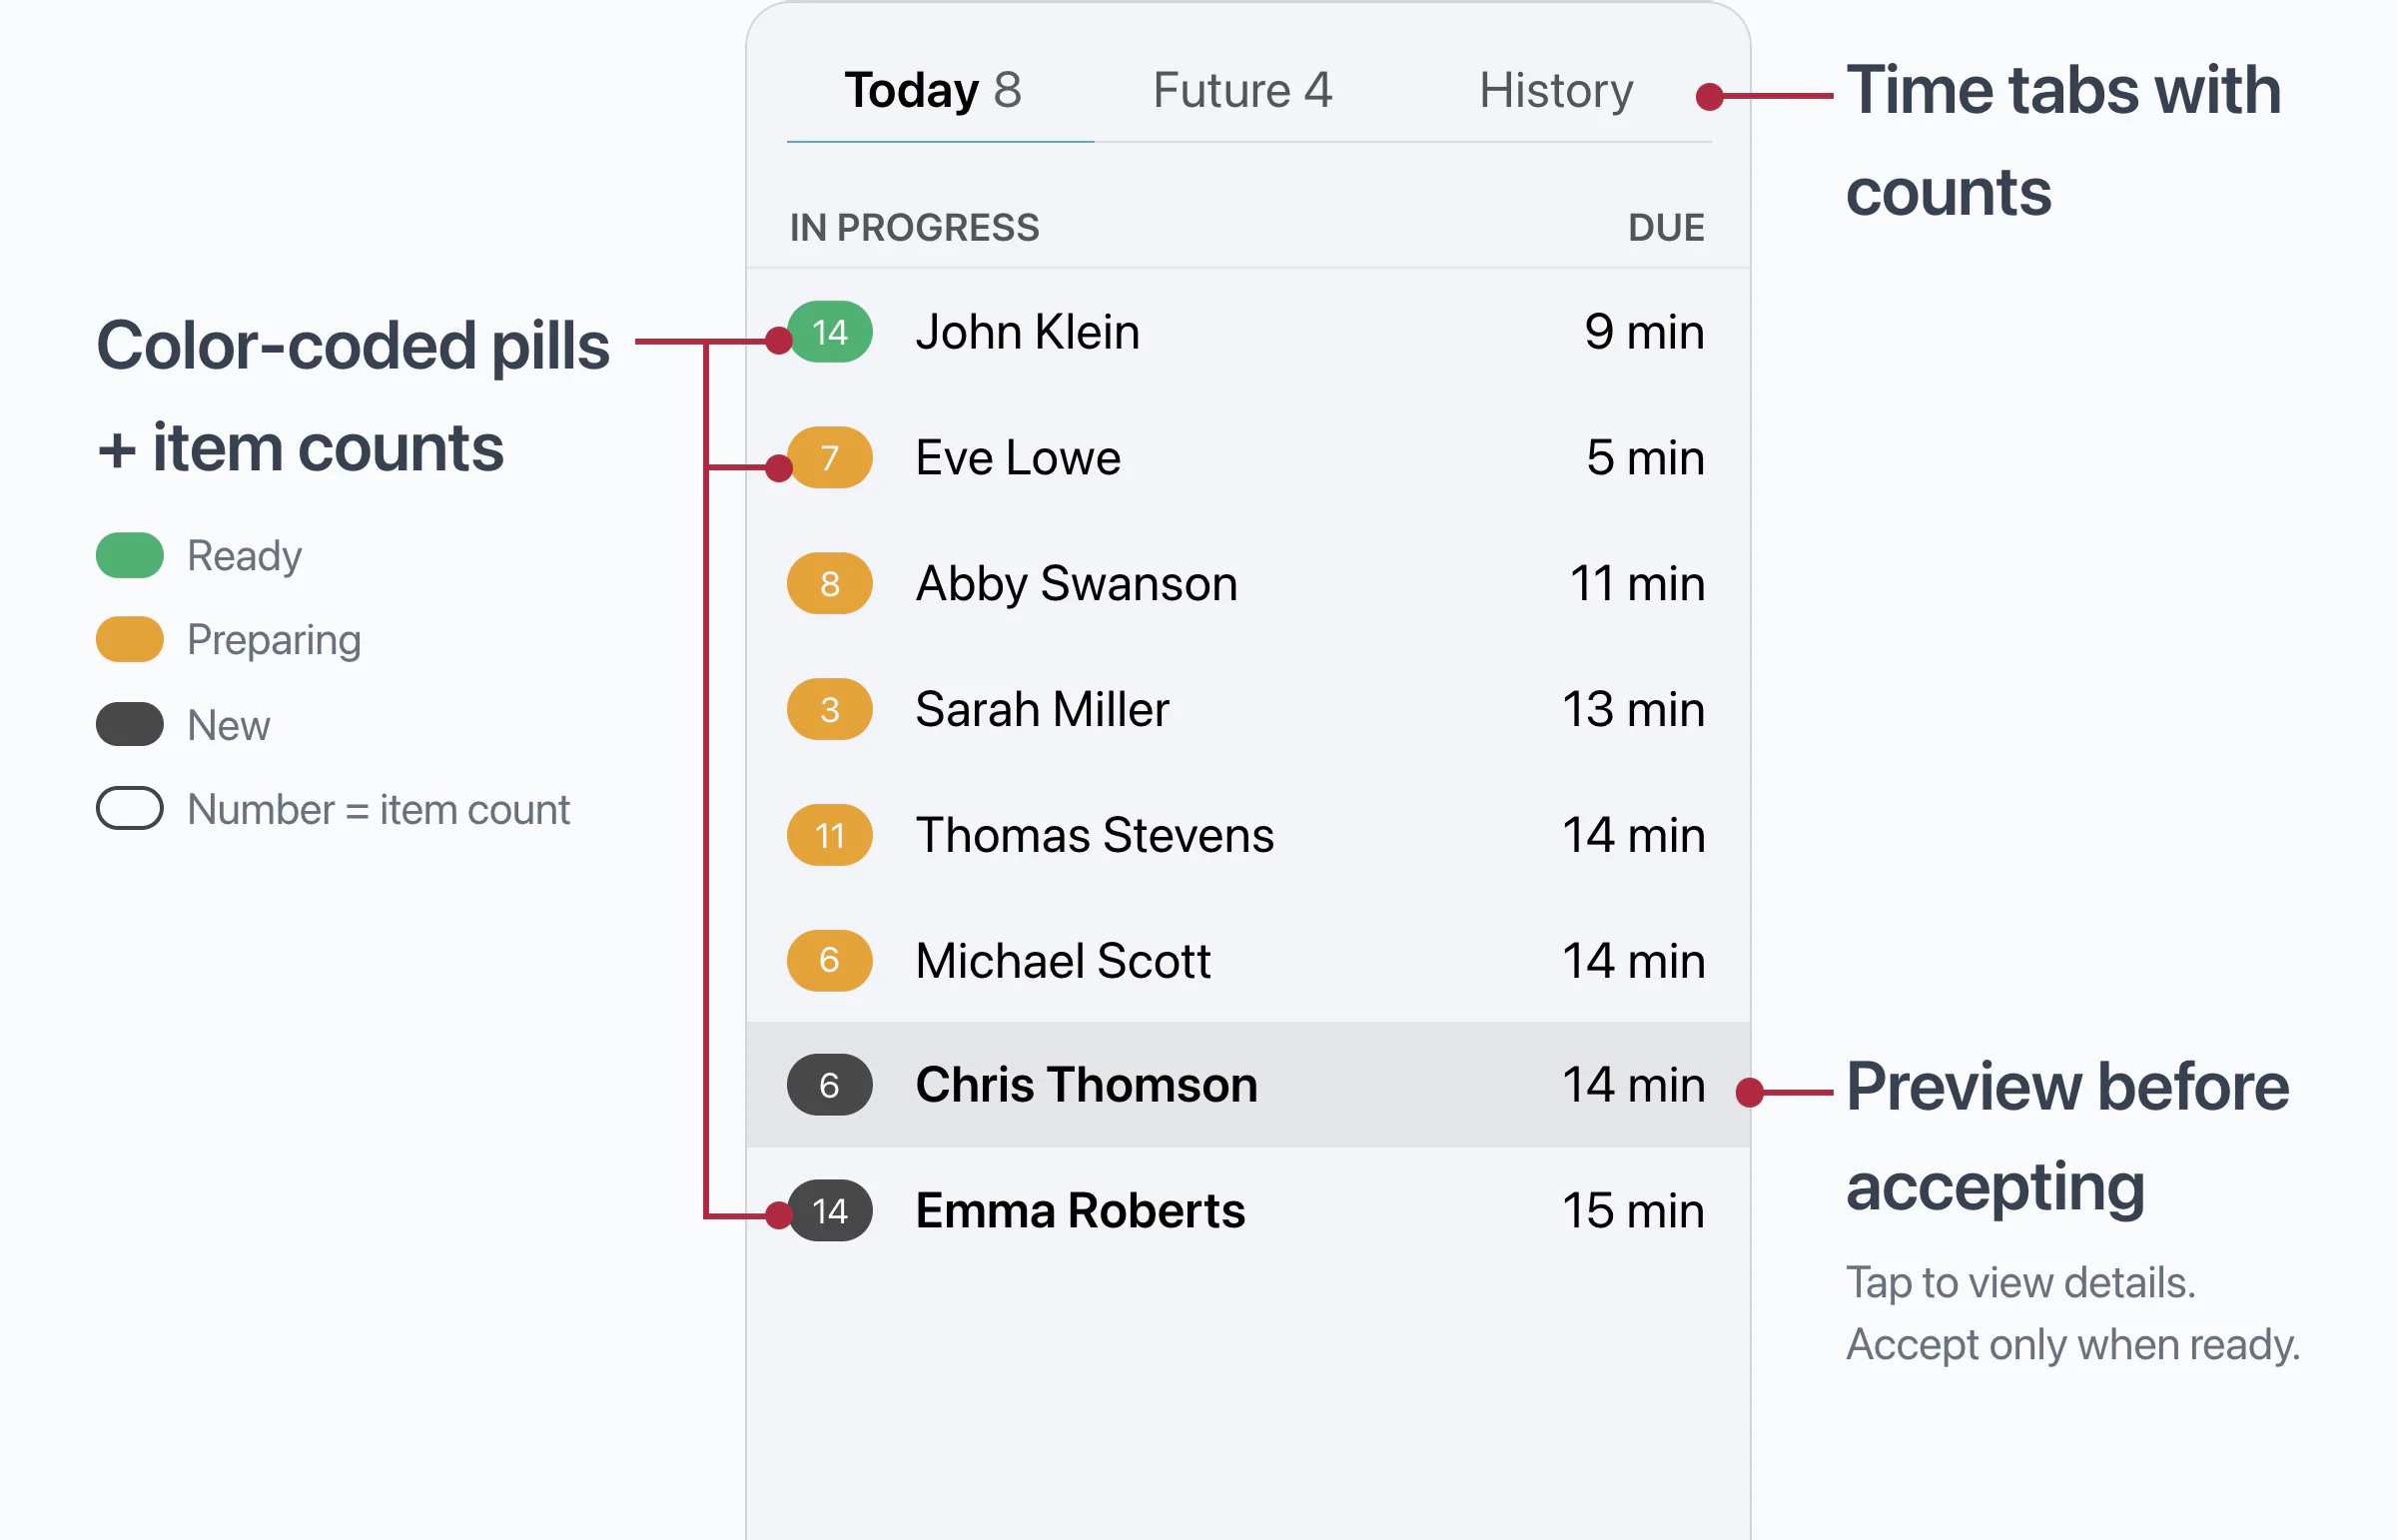Click the green Ready legend swatch
The image size is (2397, 1540).
[x=130, y=556]
